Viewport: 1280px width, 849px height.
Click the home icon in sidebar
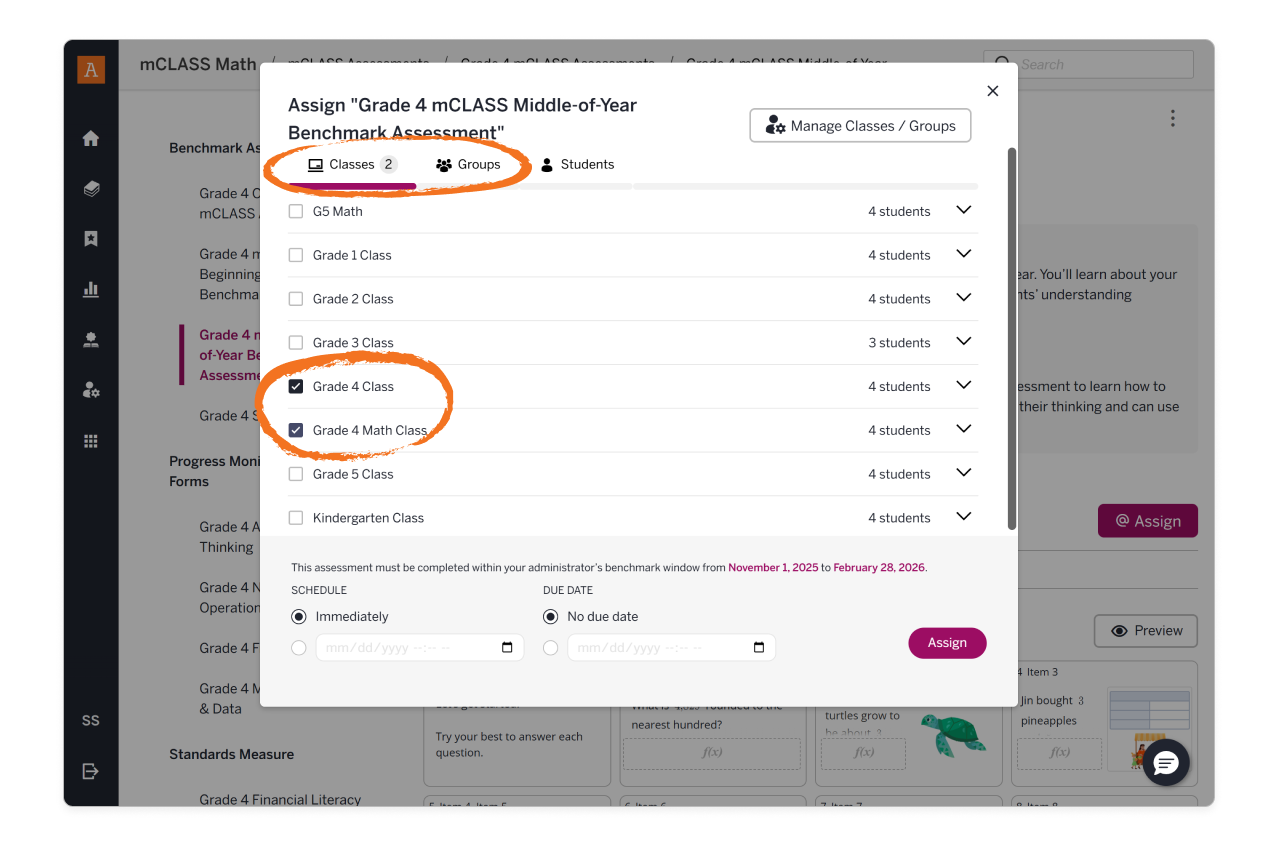point(91,139)
